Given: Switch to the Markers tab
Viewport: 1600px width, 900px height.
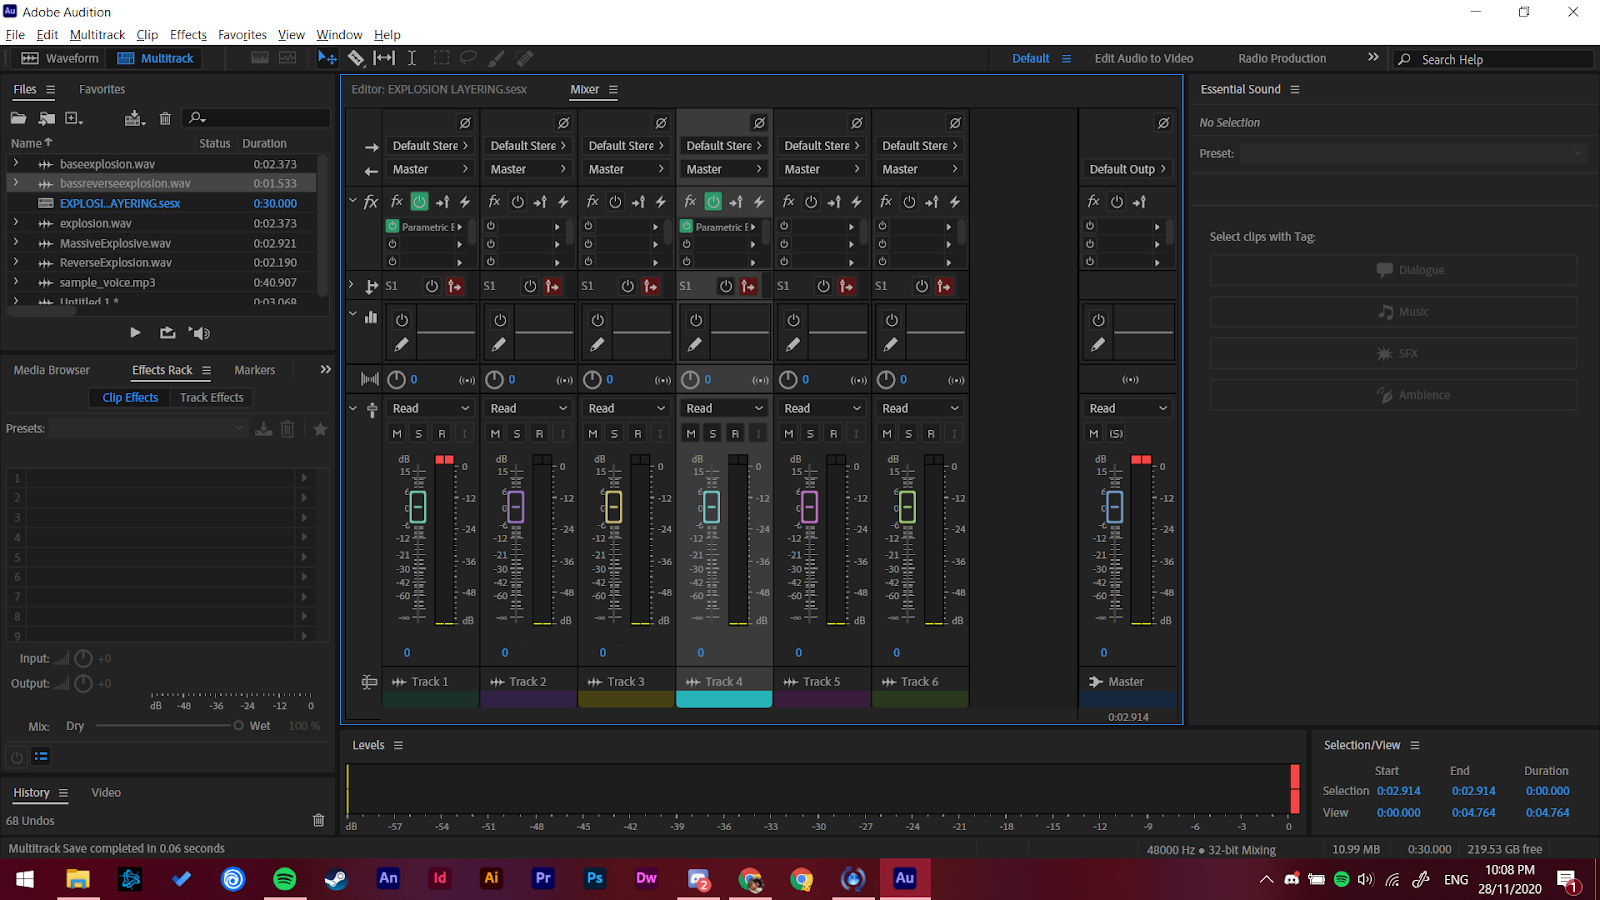Looking at the screenshot, I should tap(255, 370).
